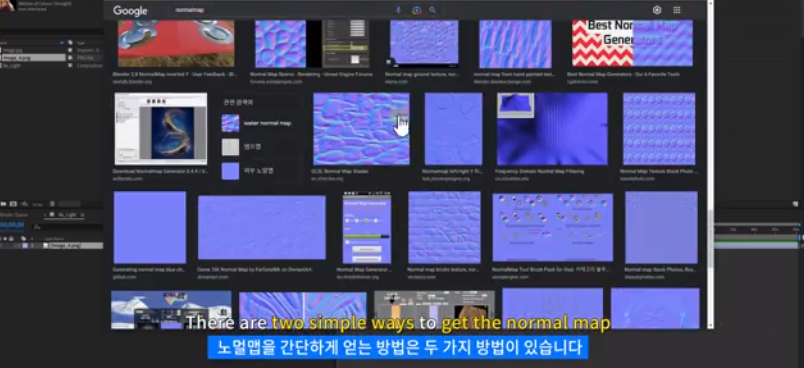
Task: Open Google quick settings gear icon
Action: [657, 10]
